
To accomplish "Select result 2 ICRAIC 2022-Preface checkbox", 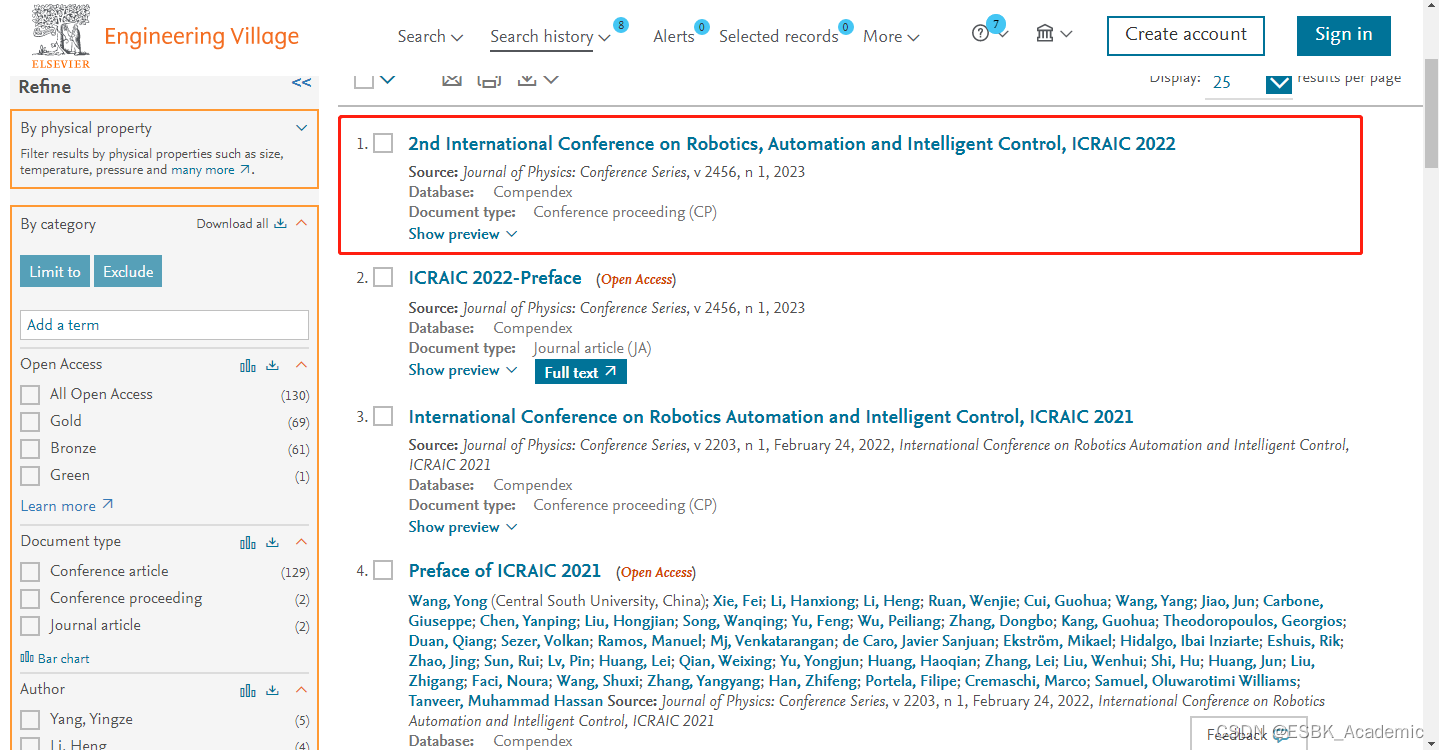I will 383,277.
